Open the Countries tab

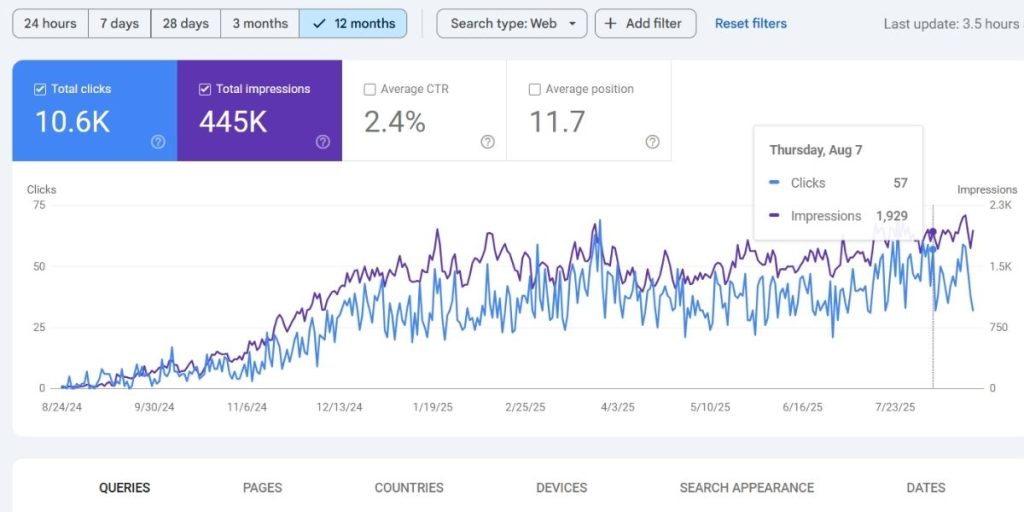409,487
